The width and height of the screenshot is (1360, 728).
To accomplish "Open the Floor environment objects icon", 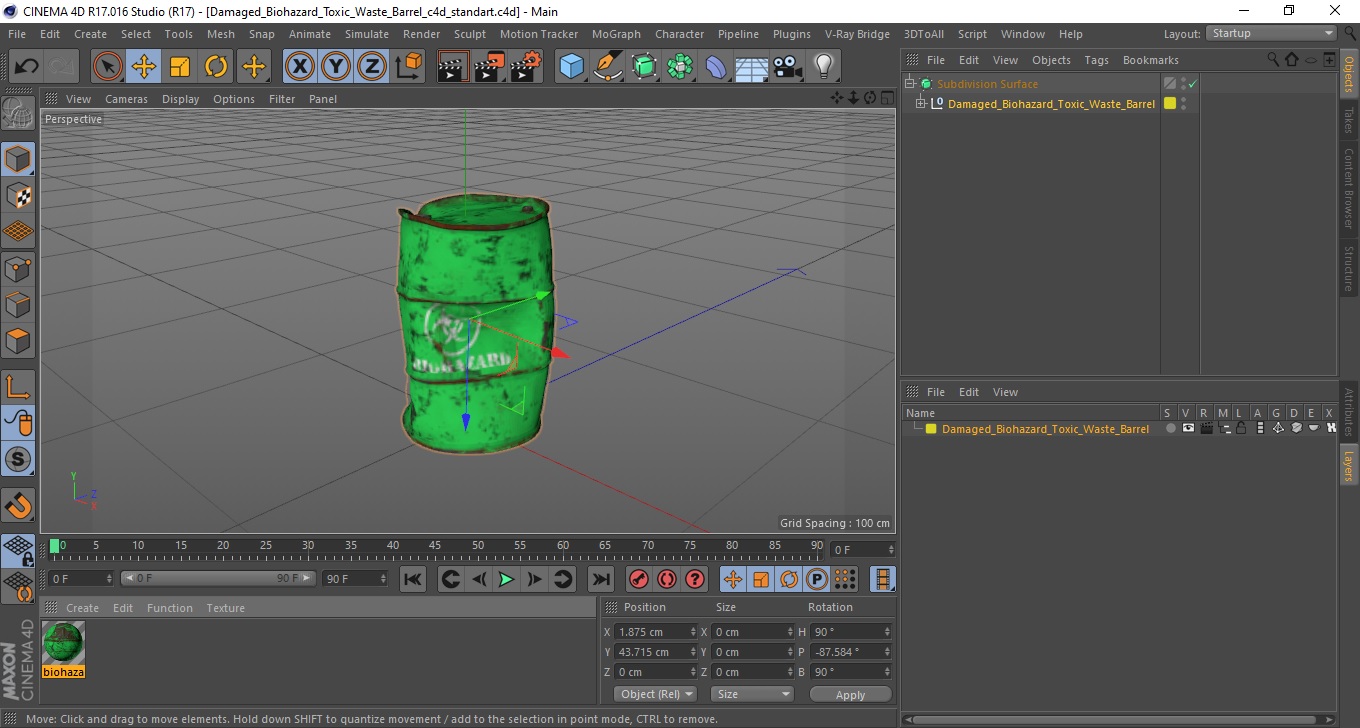I will [x=752, y=67].
